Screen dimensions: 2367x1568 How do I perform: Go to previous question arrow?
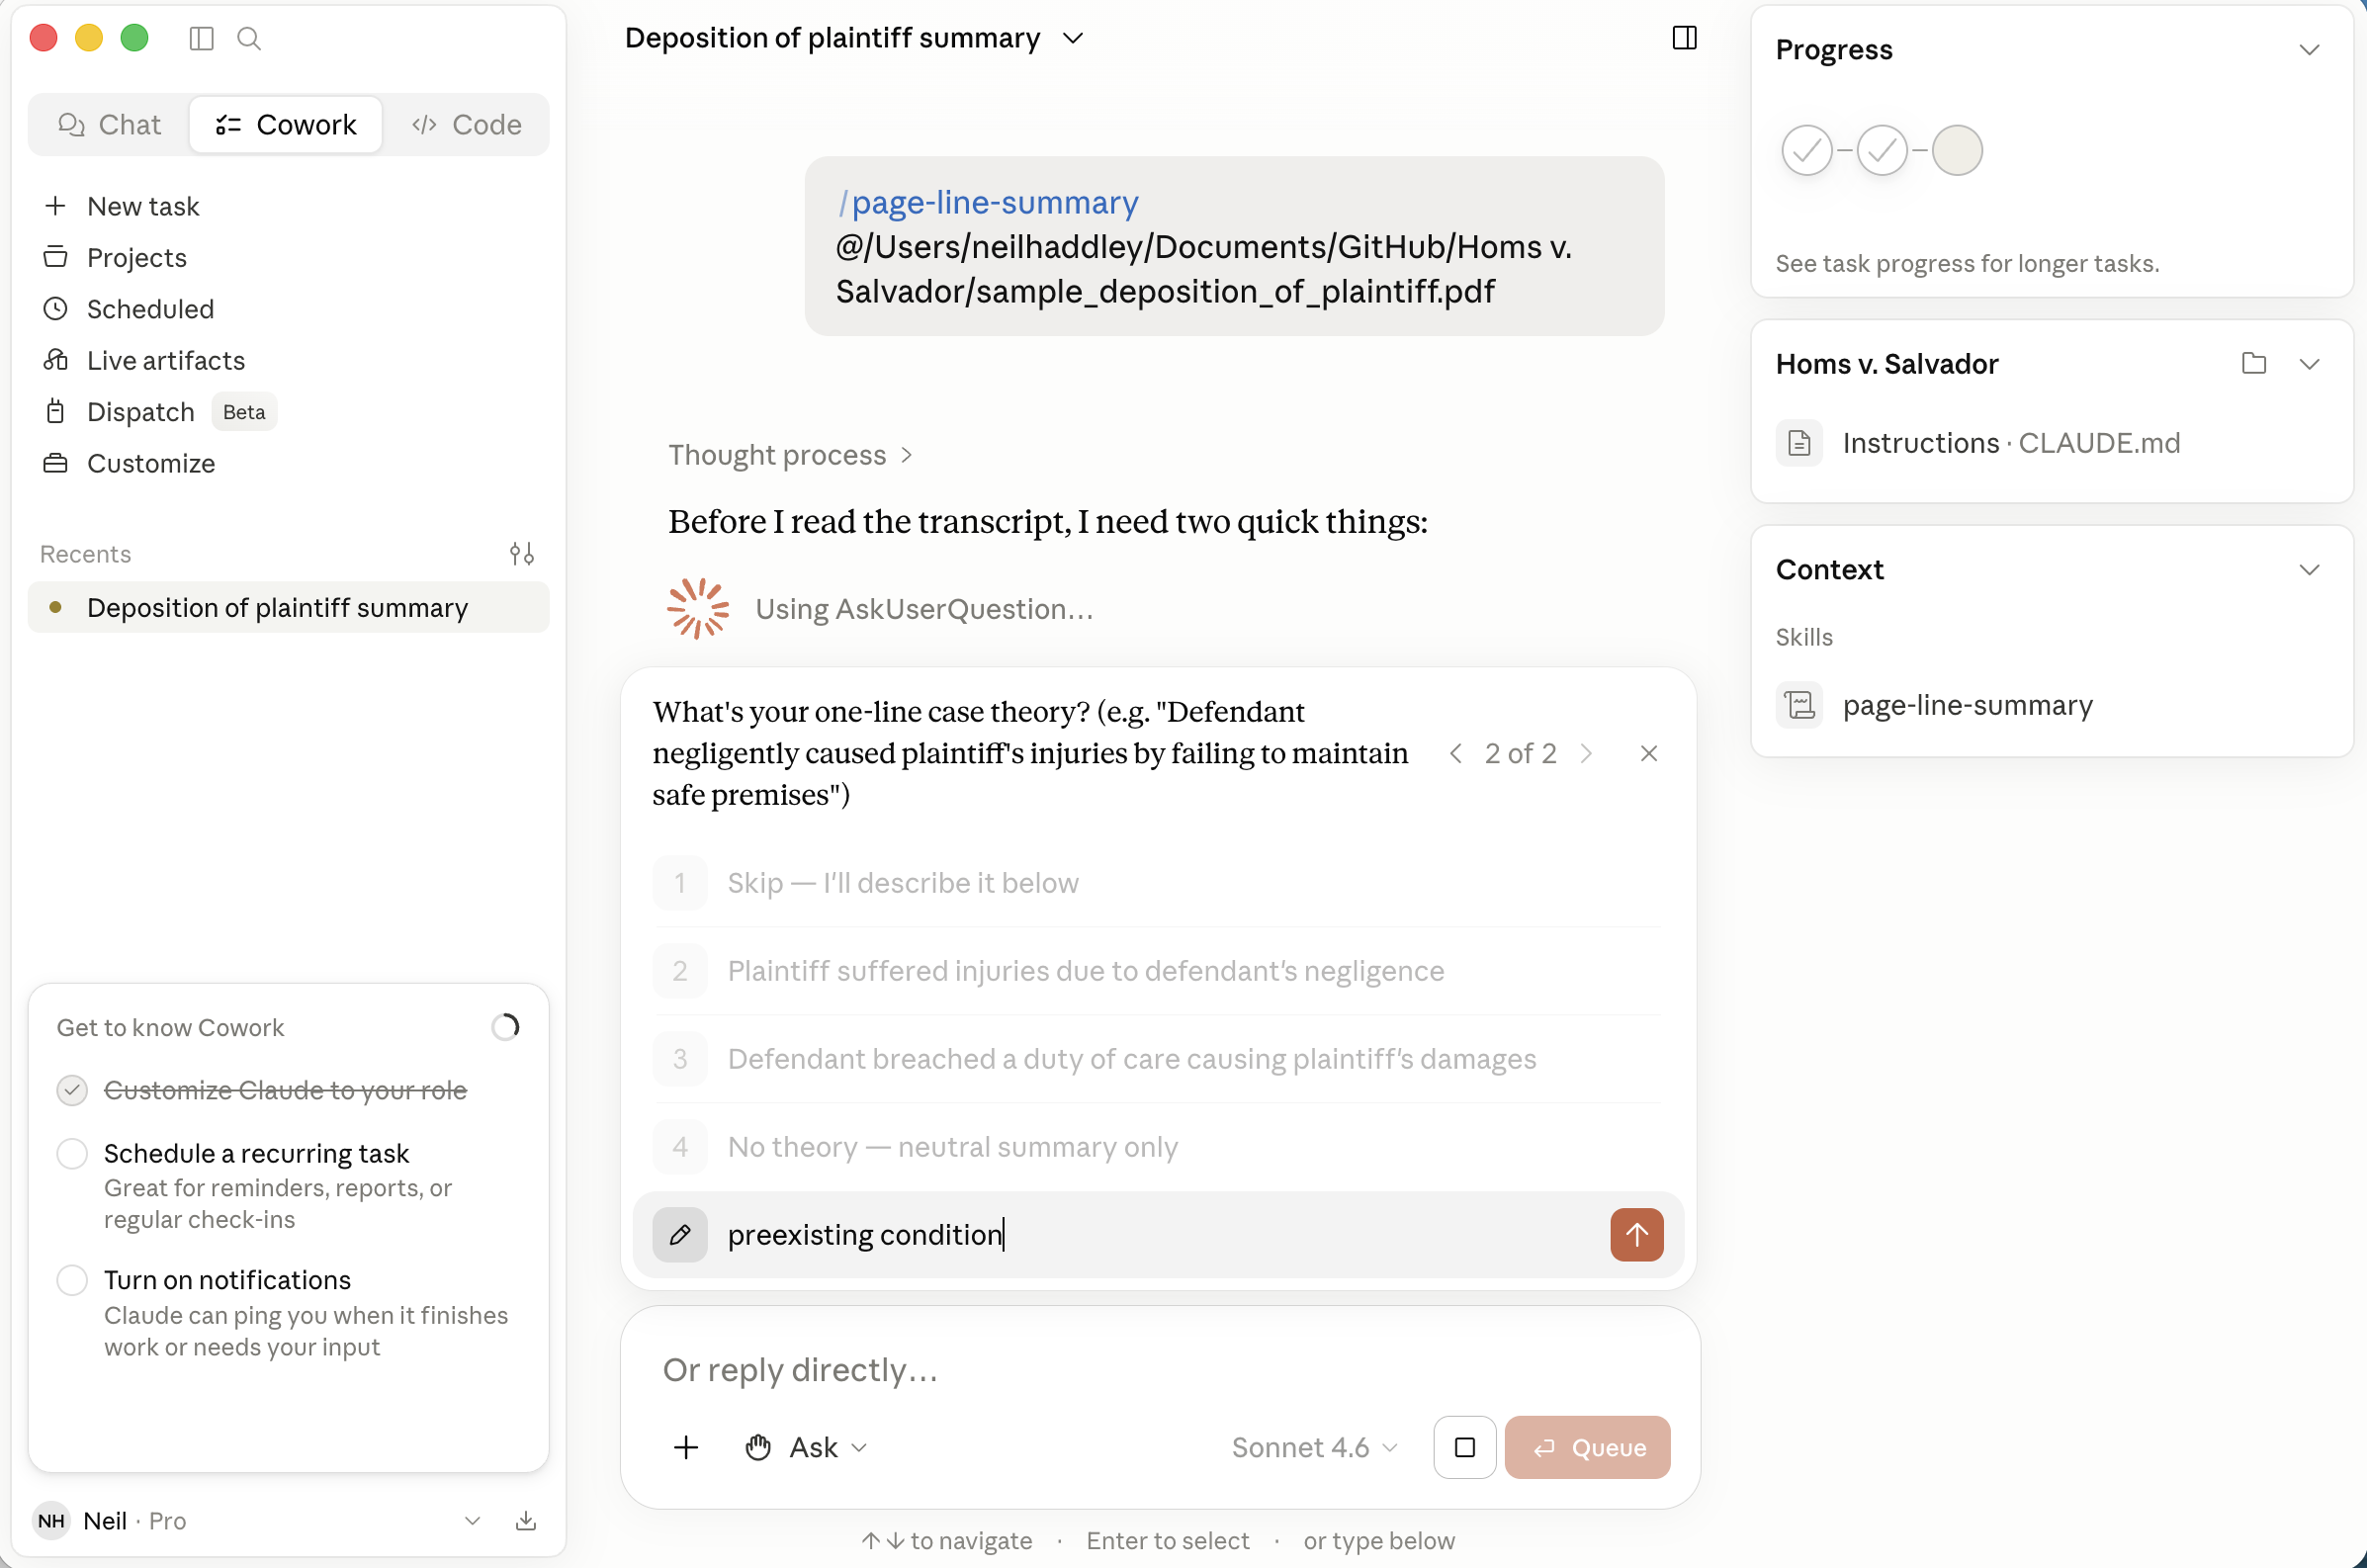pyautogui.click(x=1456, y=753)
